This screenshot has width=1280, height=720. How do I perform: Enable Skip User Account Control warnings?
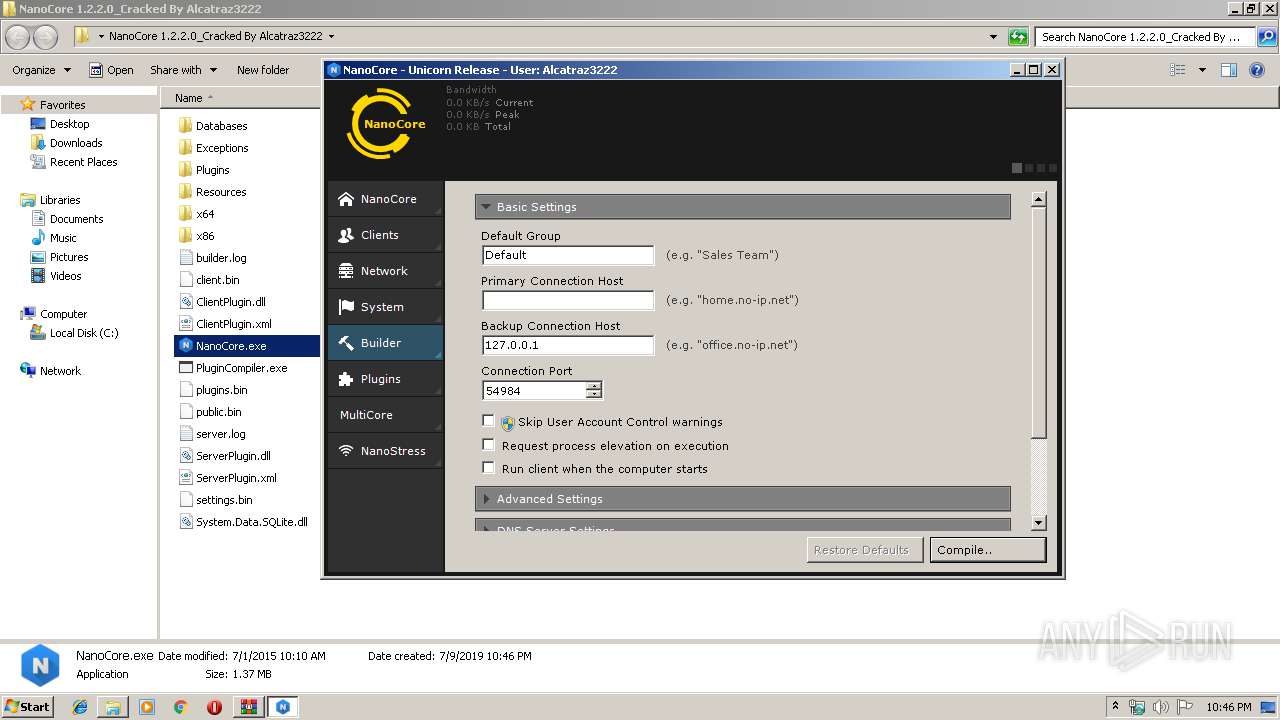click(488, 421)
